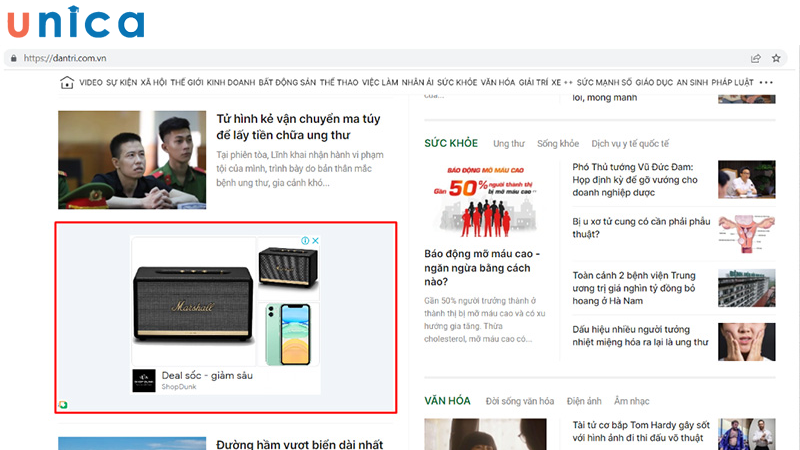Viewport: 800px width, 450px height.
Task: Open KINH DOANH section
Action: point(231,82)
